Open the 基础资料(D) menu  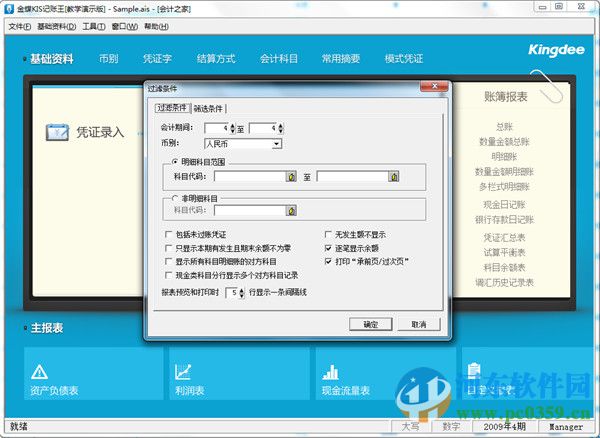[x=56, y=26]
